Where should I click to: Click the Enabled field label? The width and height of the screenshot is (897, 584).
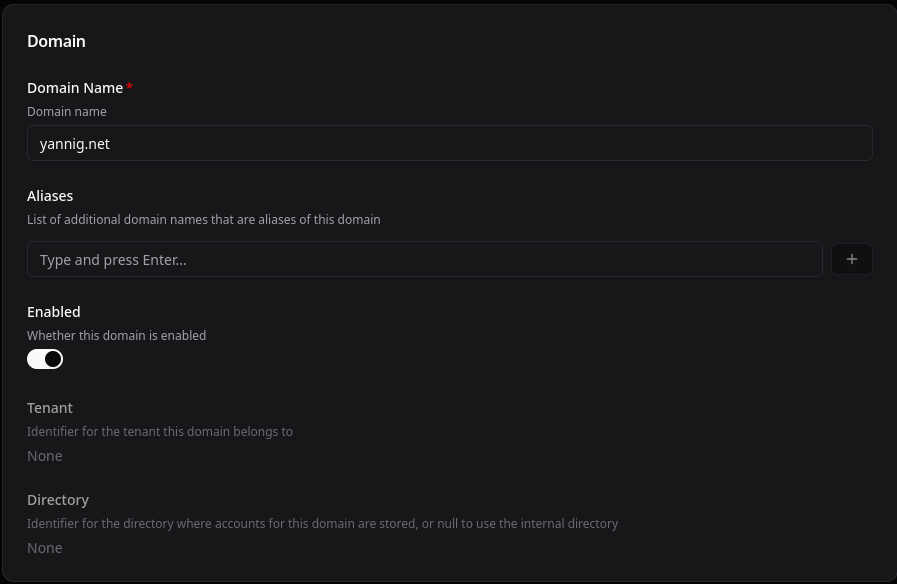pyautogui.click(x=54, y=312)
